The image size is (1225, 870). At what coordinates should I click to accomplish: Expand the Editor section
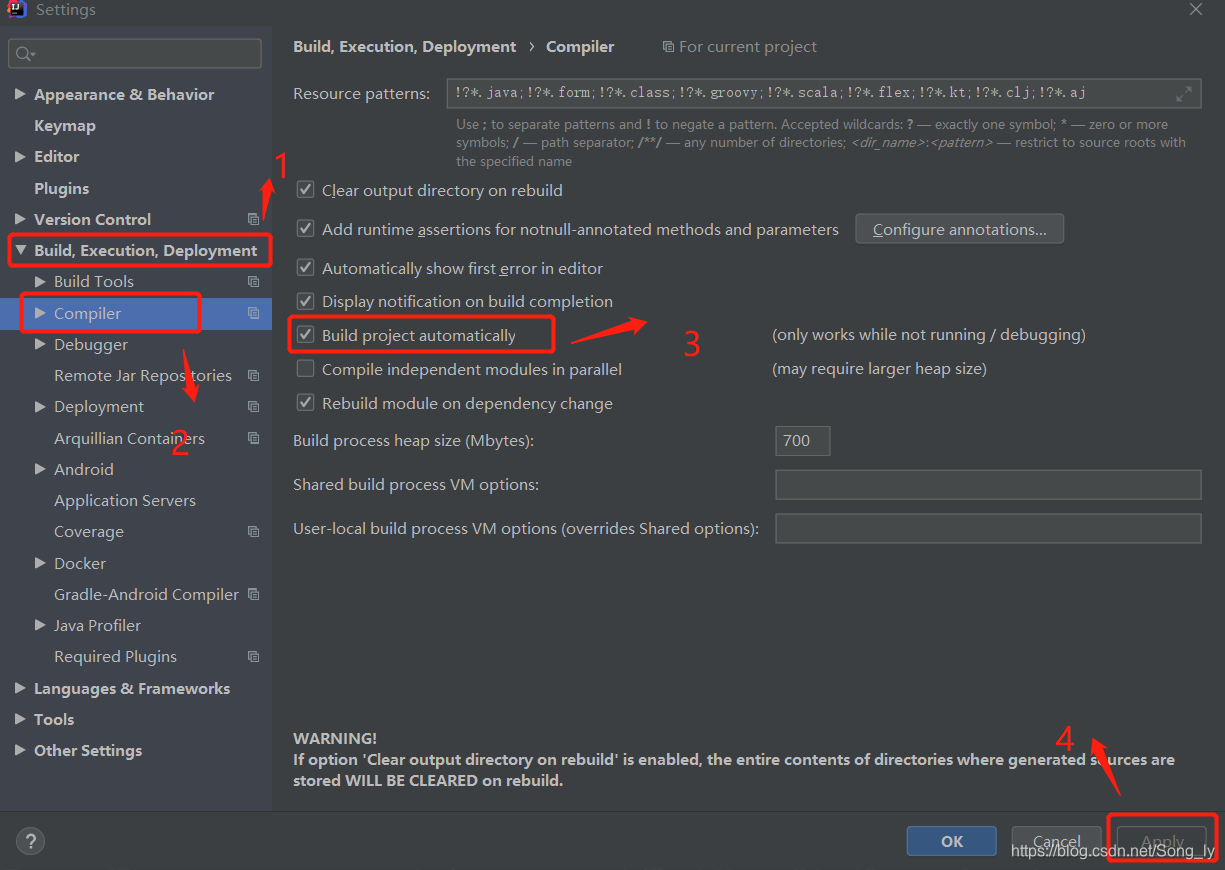pyautogui.click(x=20, y=157)
